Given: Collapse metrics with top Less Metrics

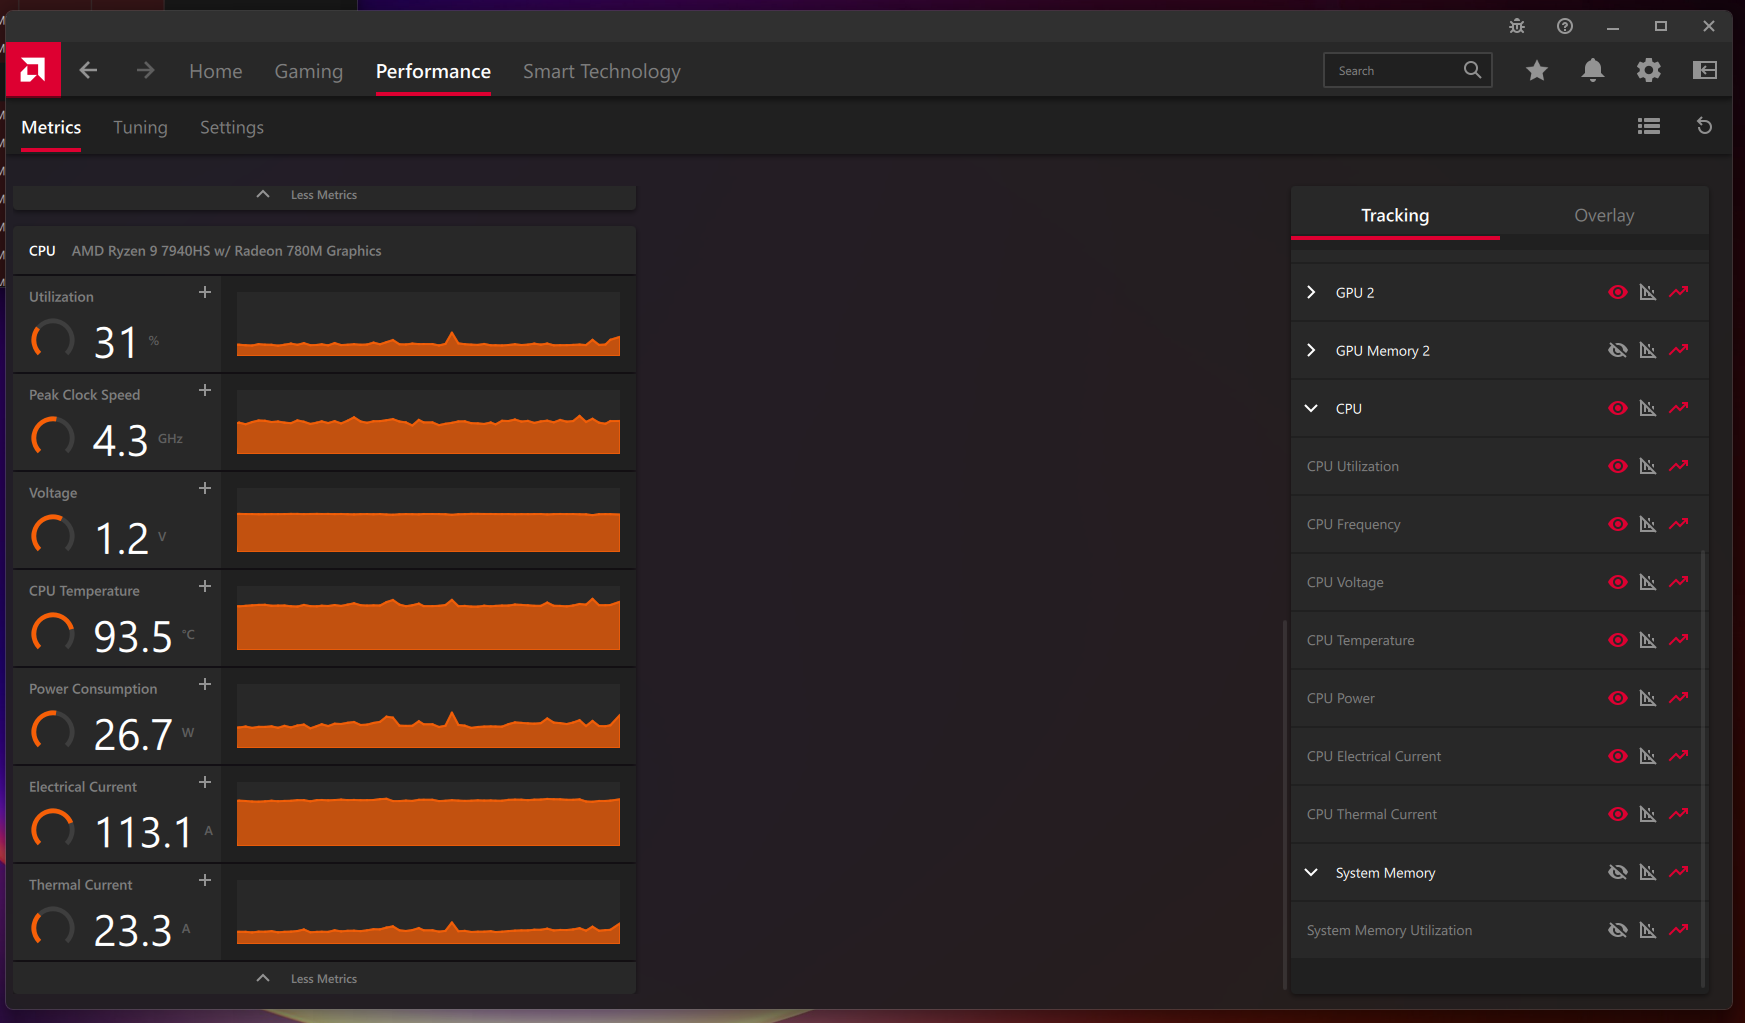Looking at the screenshot, I should tap(324, 195).
